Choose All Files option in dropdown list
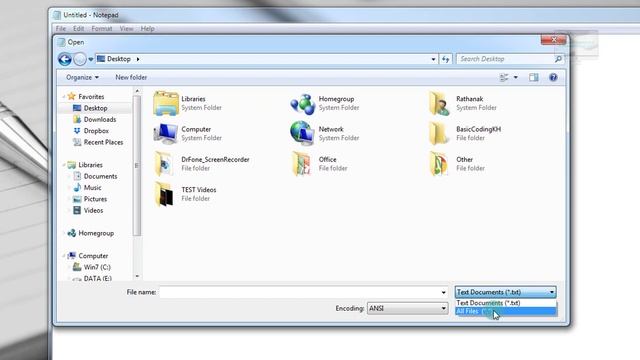Image resolution: width=640 pixels, height=360 pixels. (x=506, y=311)
